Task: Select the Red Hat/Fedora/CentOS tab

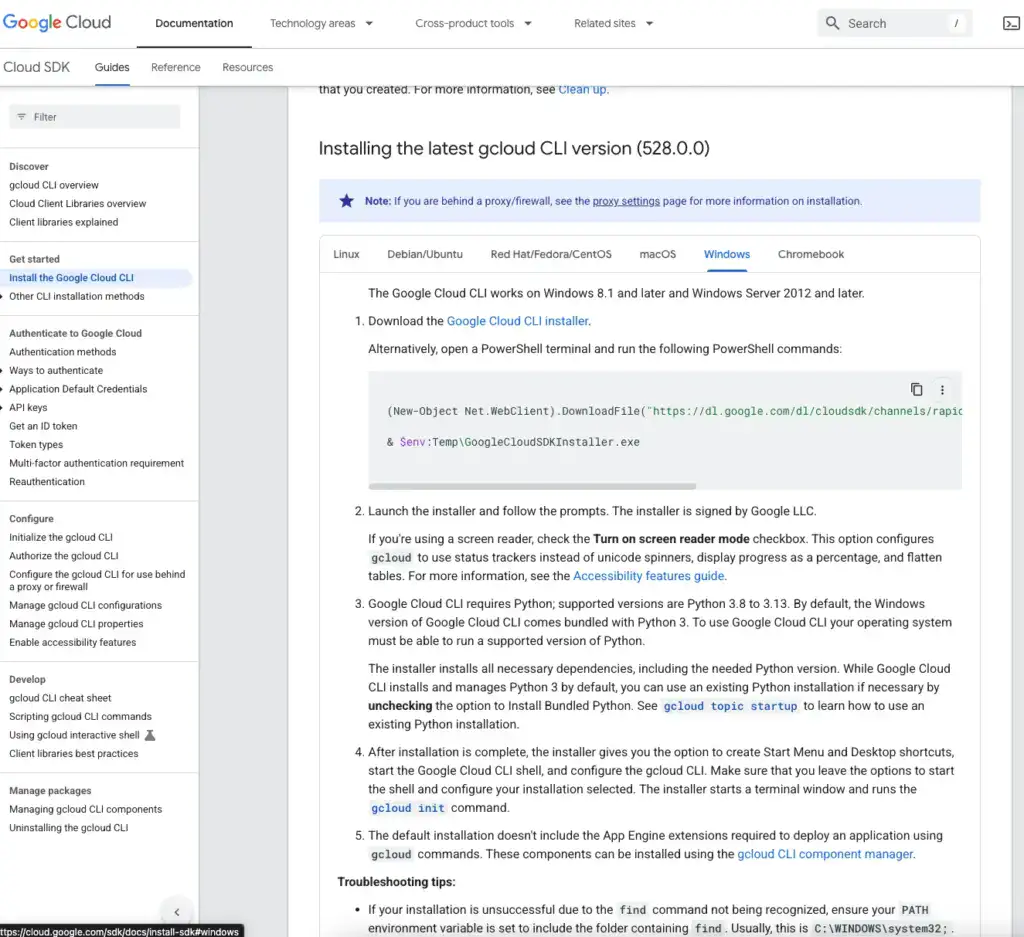Action: [x=551, y=254]
